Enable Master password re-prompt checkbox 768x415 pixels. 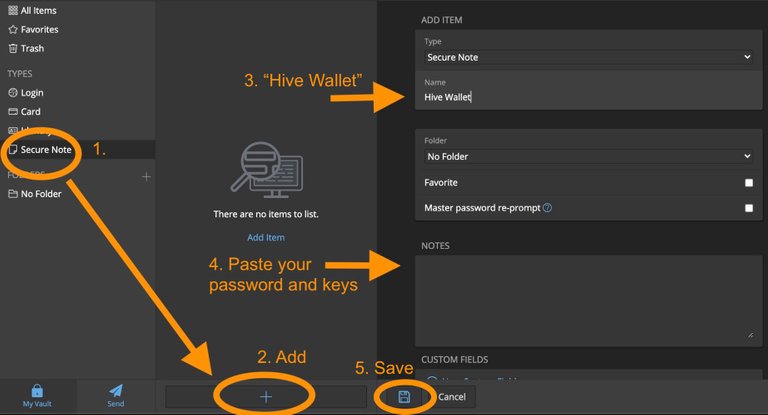click(749, 208)
